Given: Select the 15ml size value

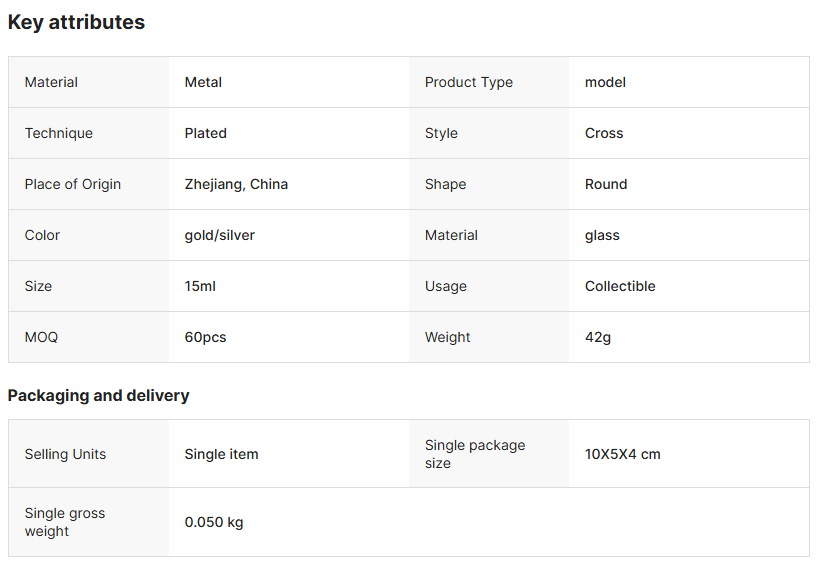Looking at the screenshot, I should (200, 286).
